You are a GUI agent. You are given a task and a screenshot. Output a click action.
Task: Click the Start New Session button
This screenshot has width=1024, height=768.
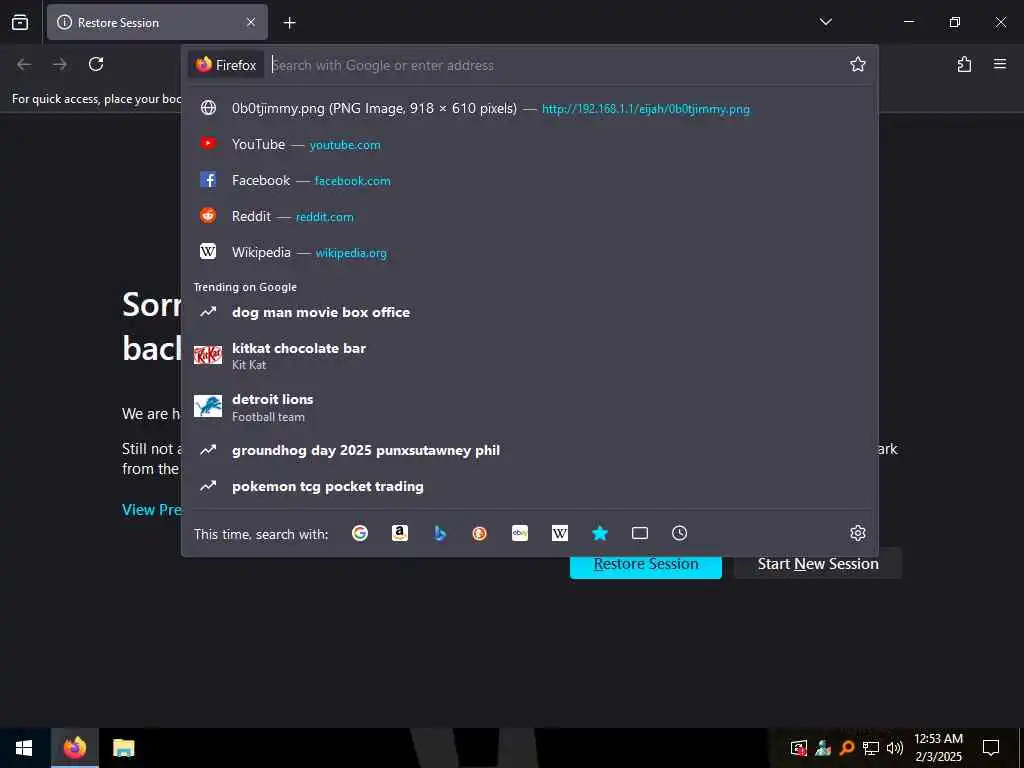pos(818,563)
